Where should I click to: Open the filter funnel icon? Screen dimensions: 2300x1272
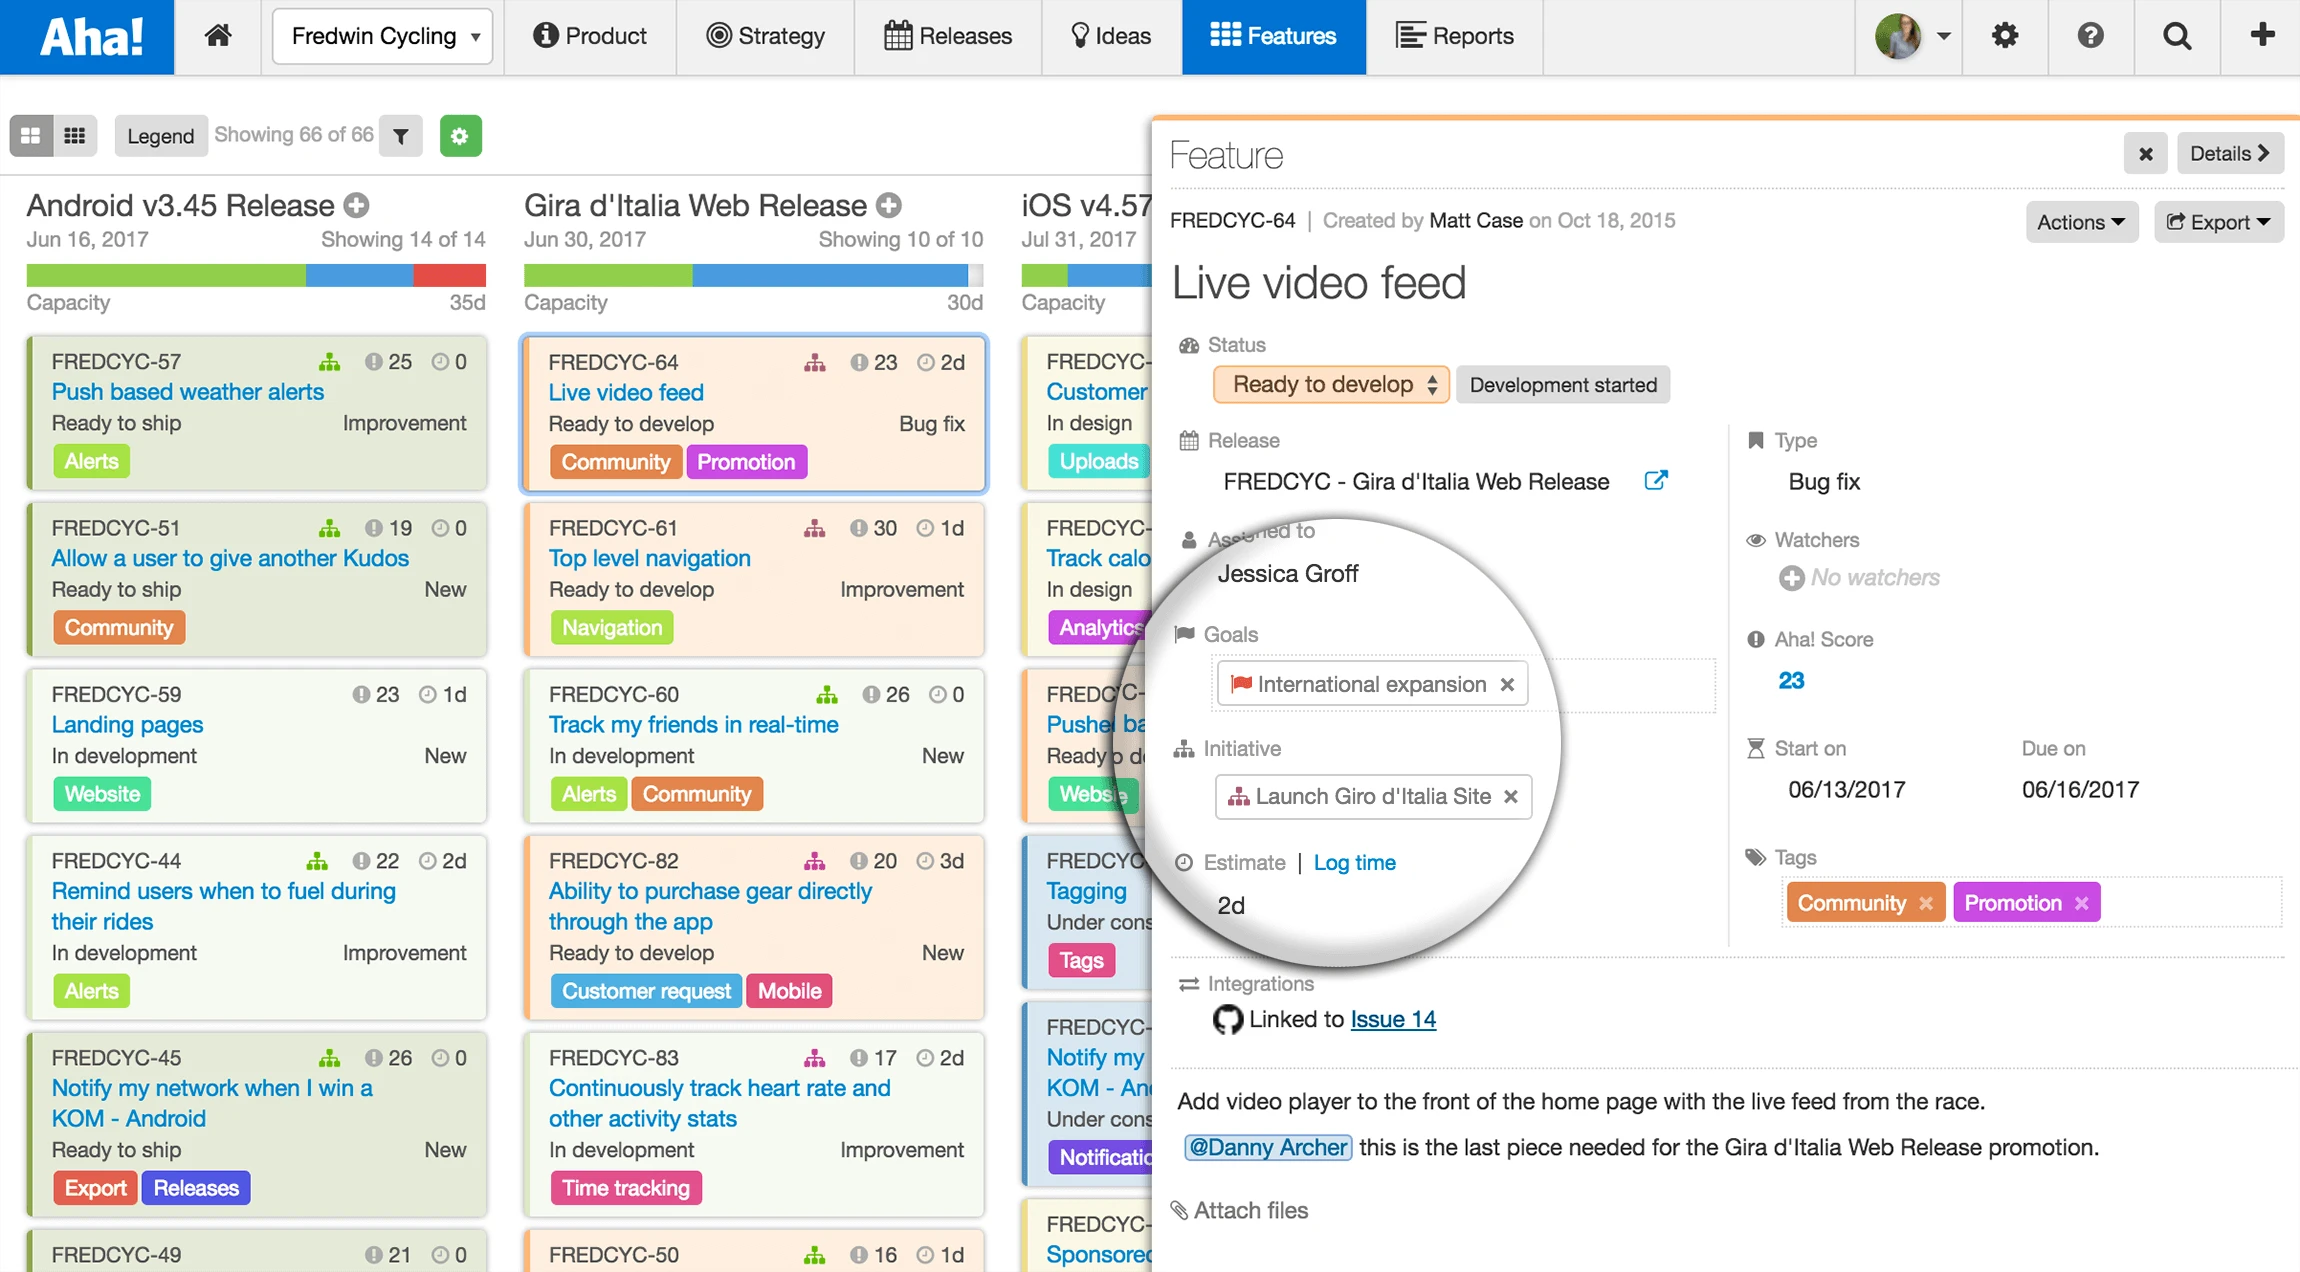401,136
